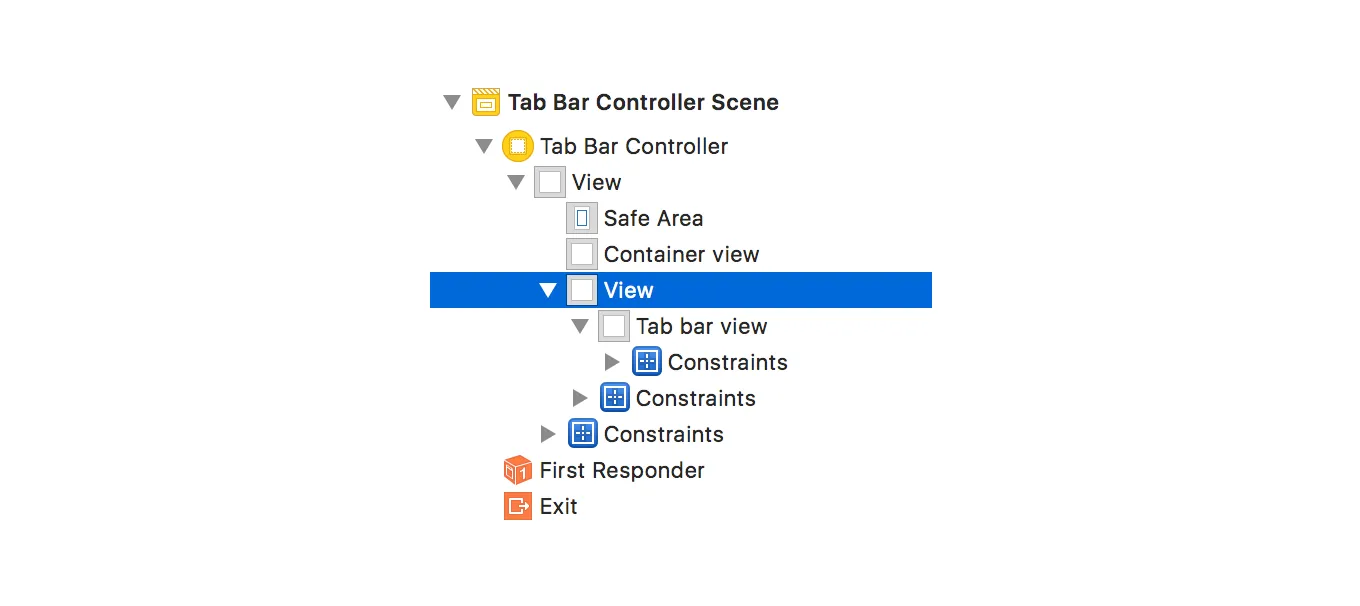The width and height of the screenshot is (1360, 606).
Task: Click the orange Exit icon
Action: click(518, 506)
